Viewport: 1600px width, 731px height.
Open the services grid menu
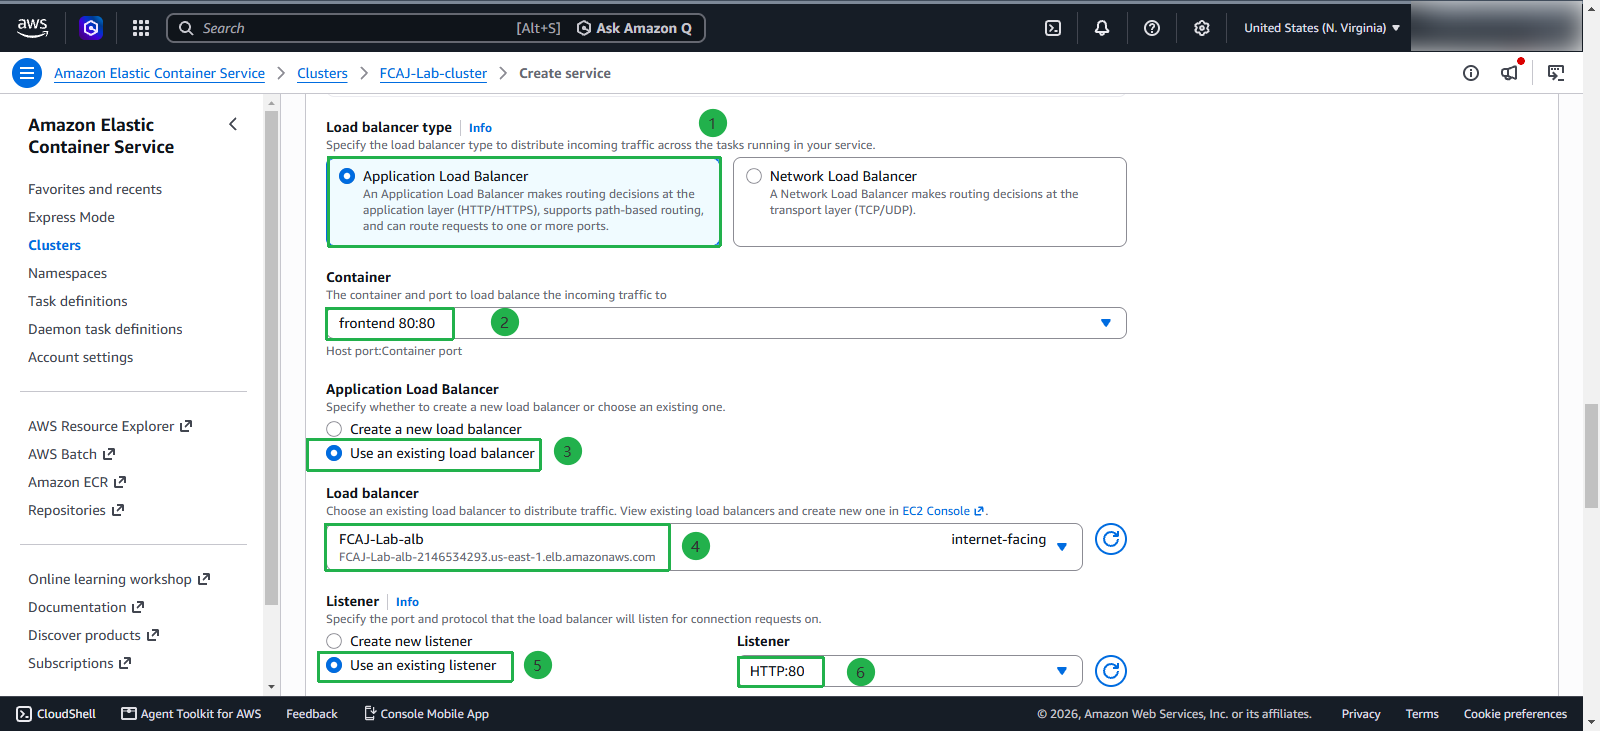[x=141, y=28]
